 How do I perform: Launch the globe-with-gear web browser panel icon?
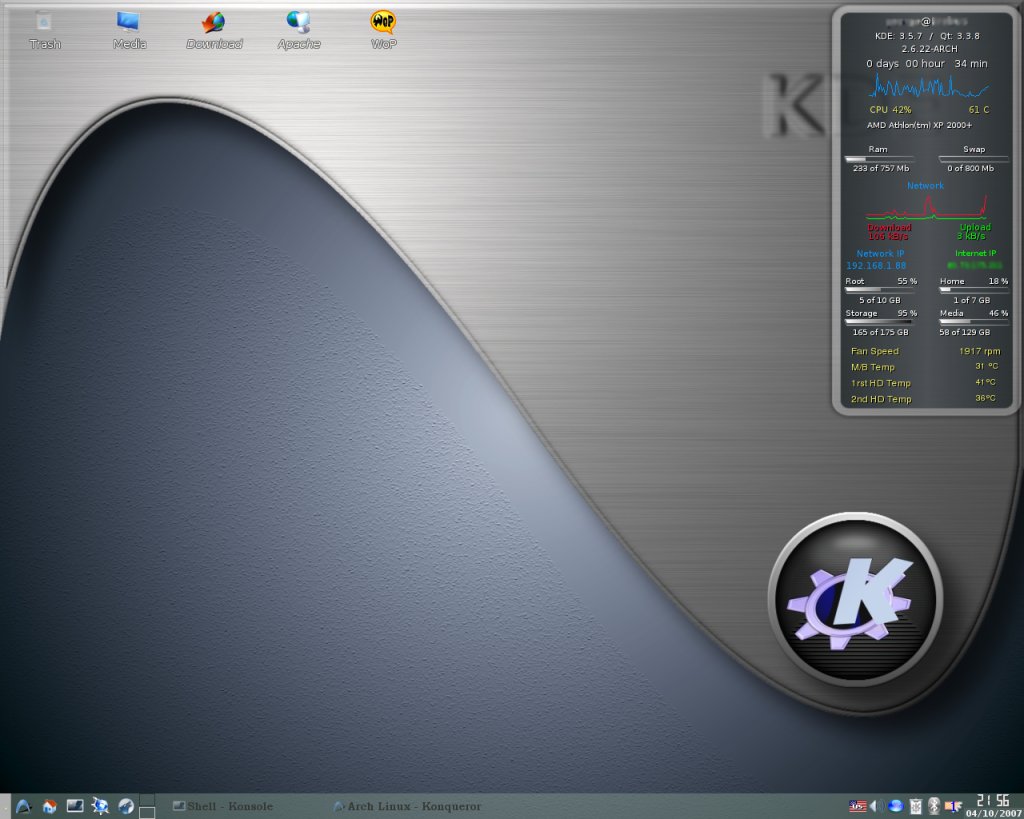coord(100,807)
